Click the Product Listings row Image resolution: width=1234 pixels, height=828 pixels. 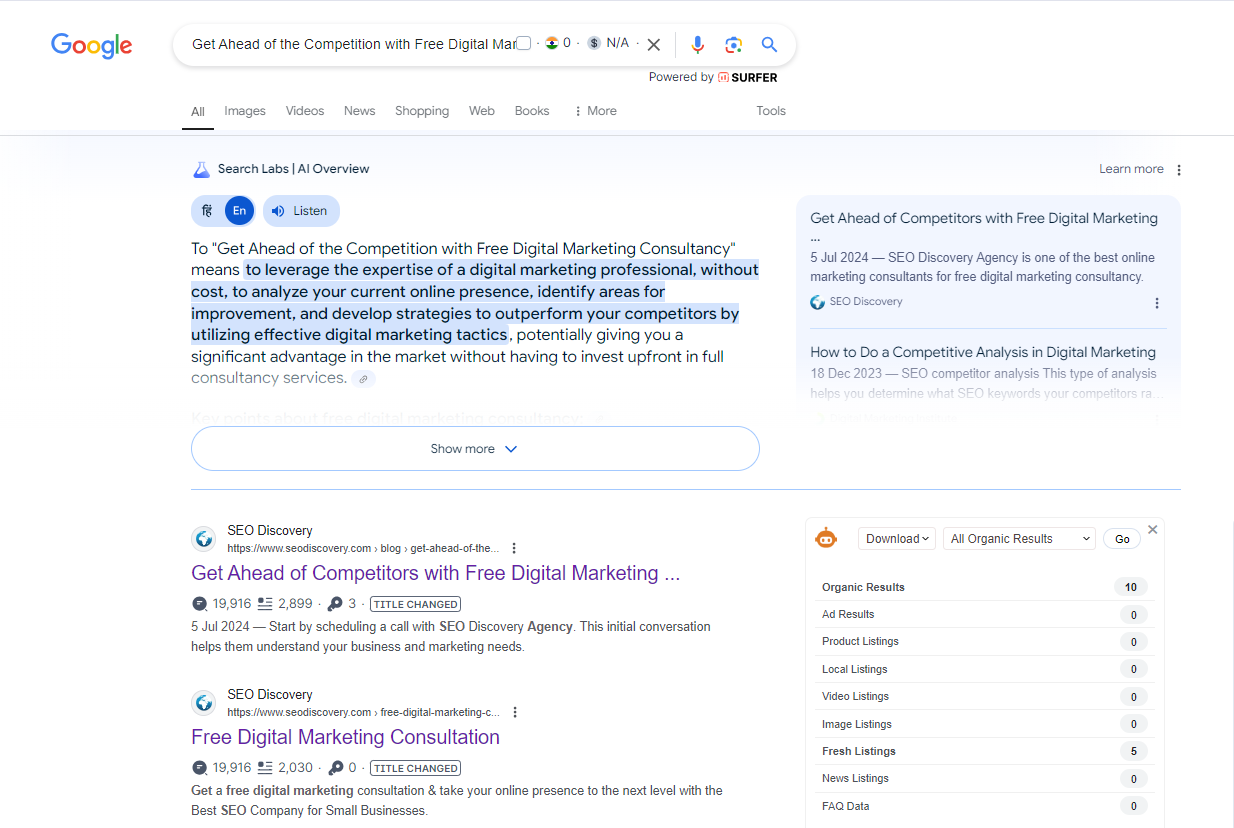pos(984,641)
